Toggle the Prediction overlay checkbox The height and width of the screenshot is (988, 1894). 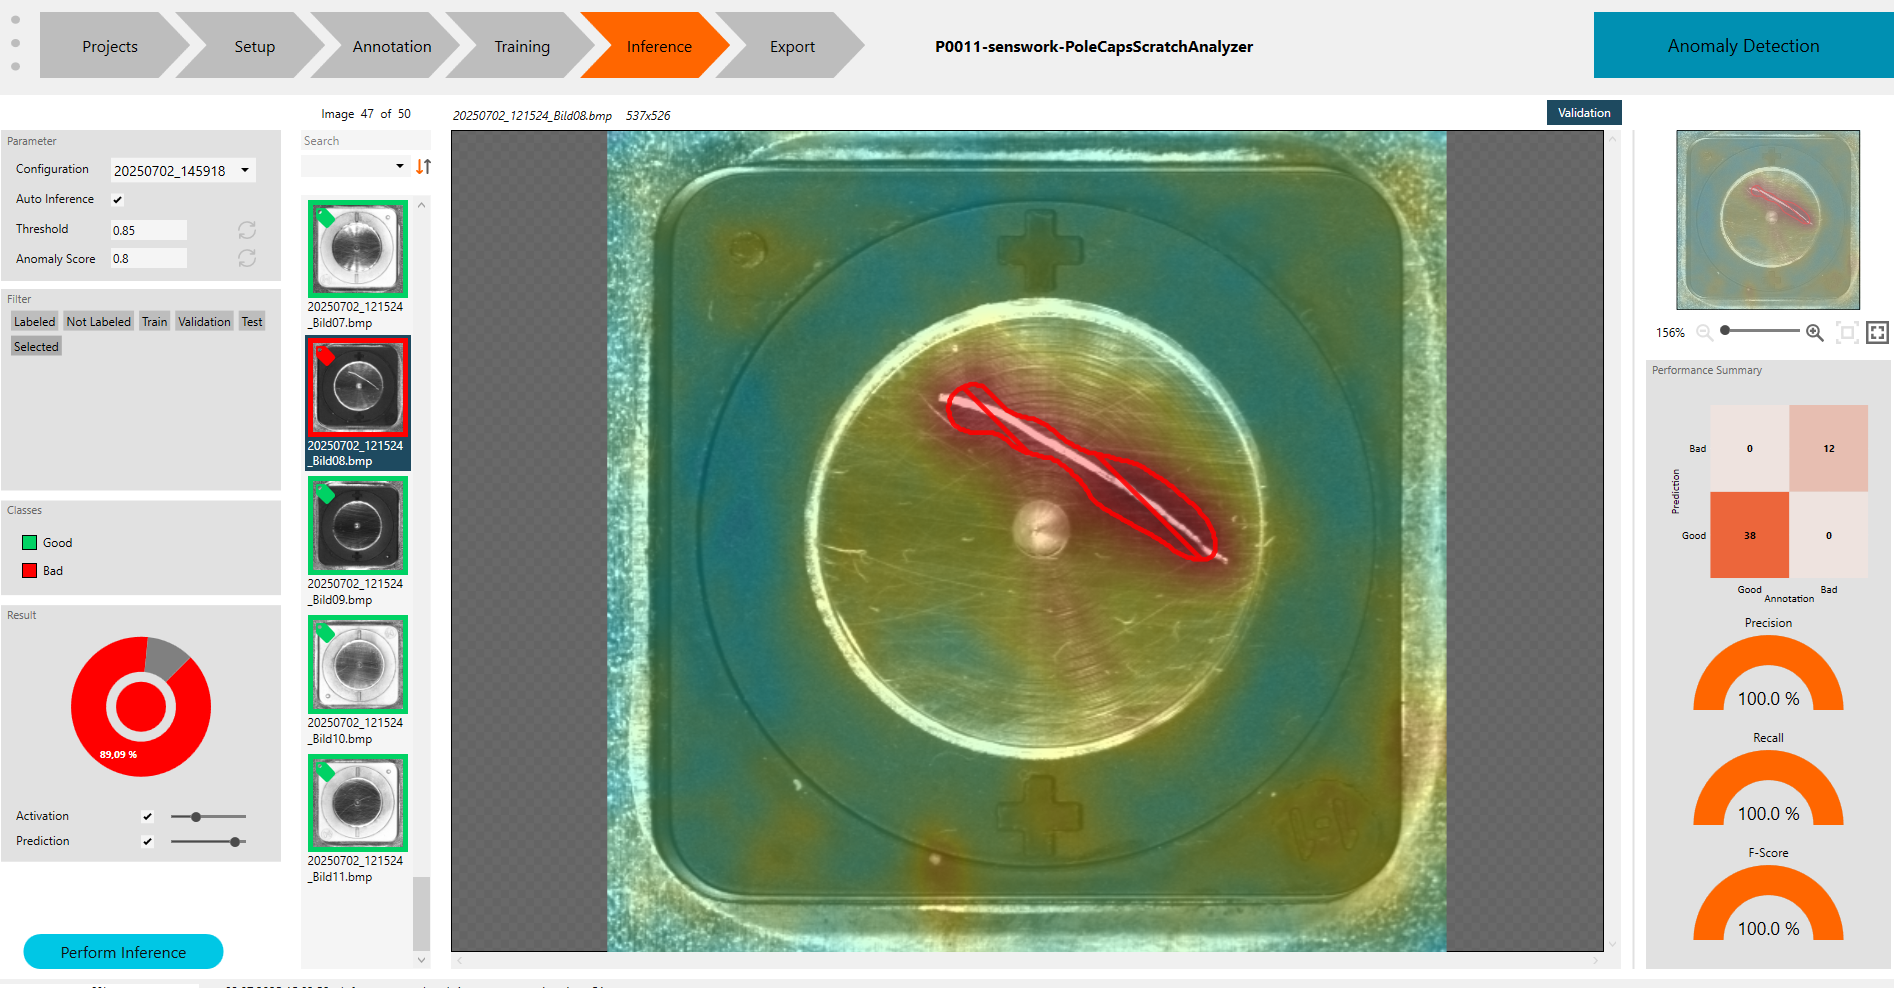pos(147,842)
